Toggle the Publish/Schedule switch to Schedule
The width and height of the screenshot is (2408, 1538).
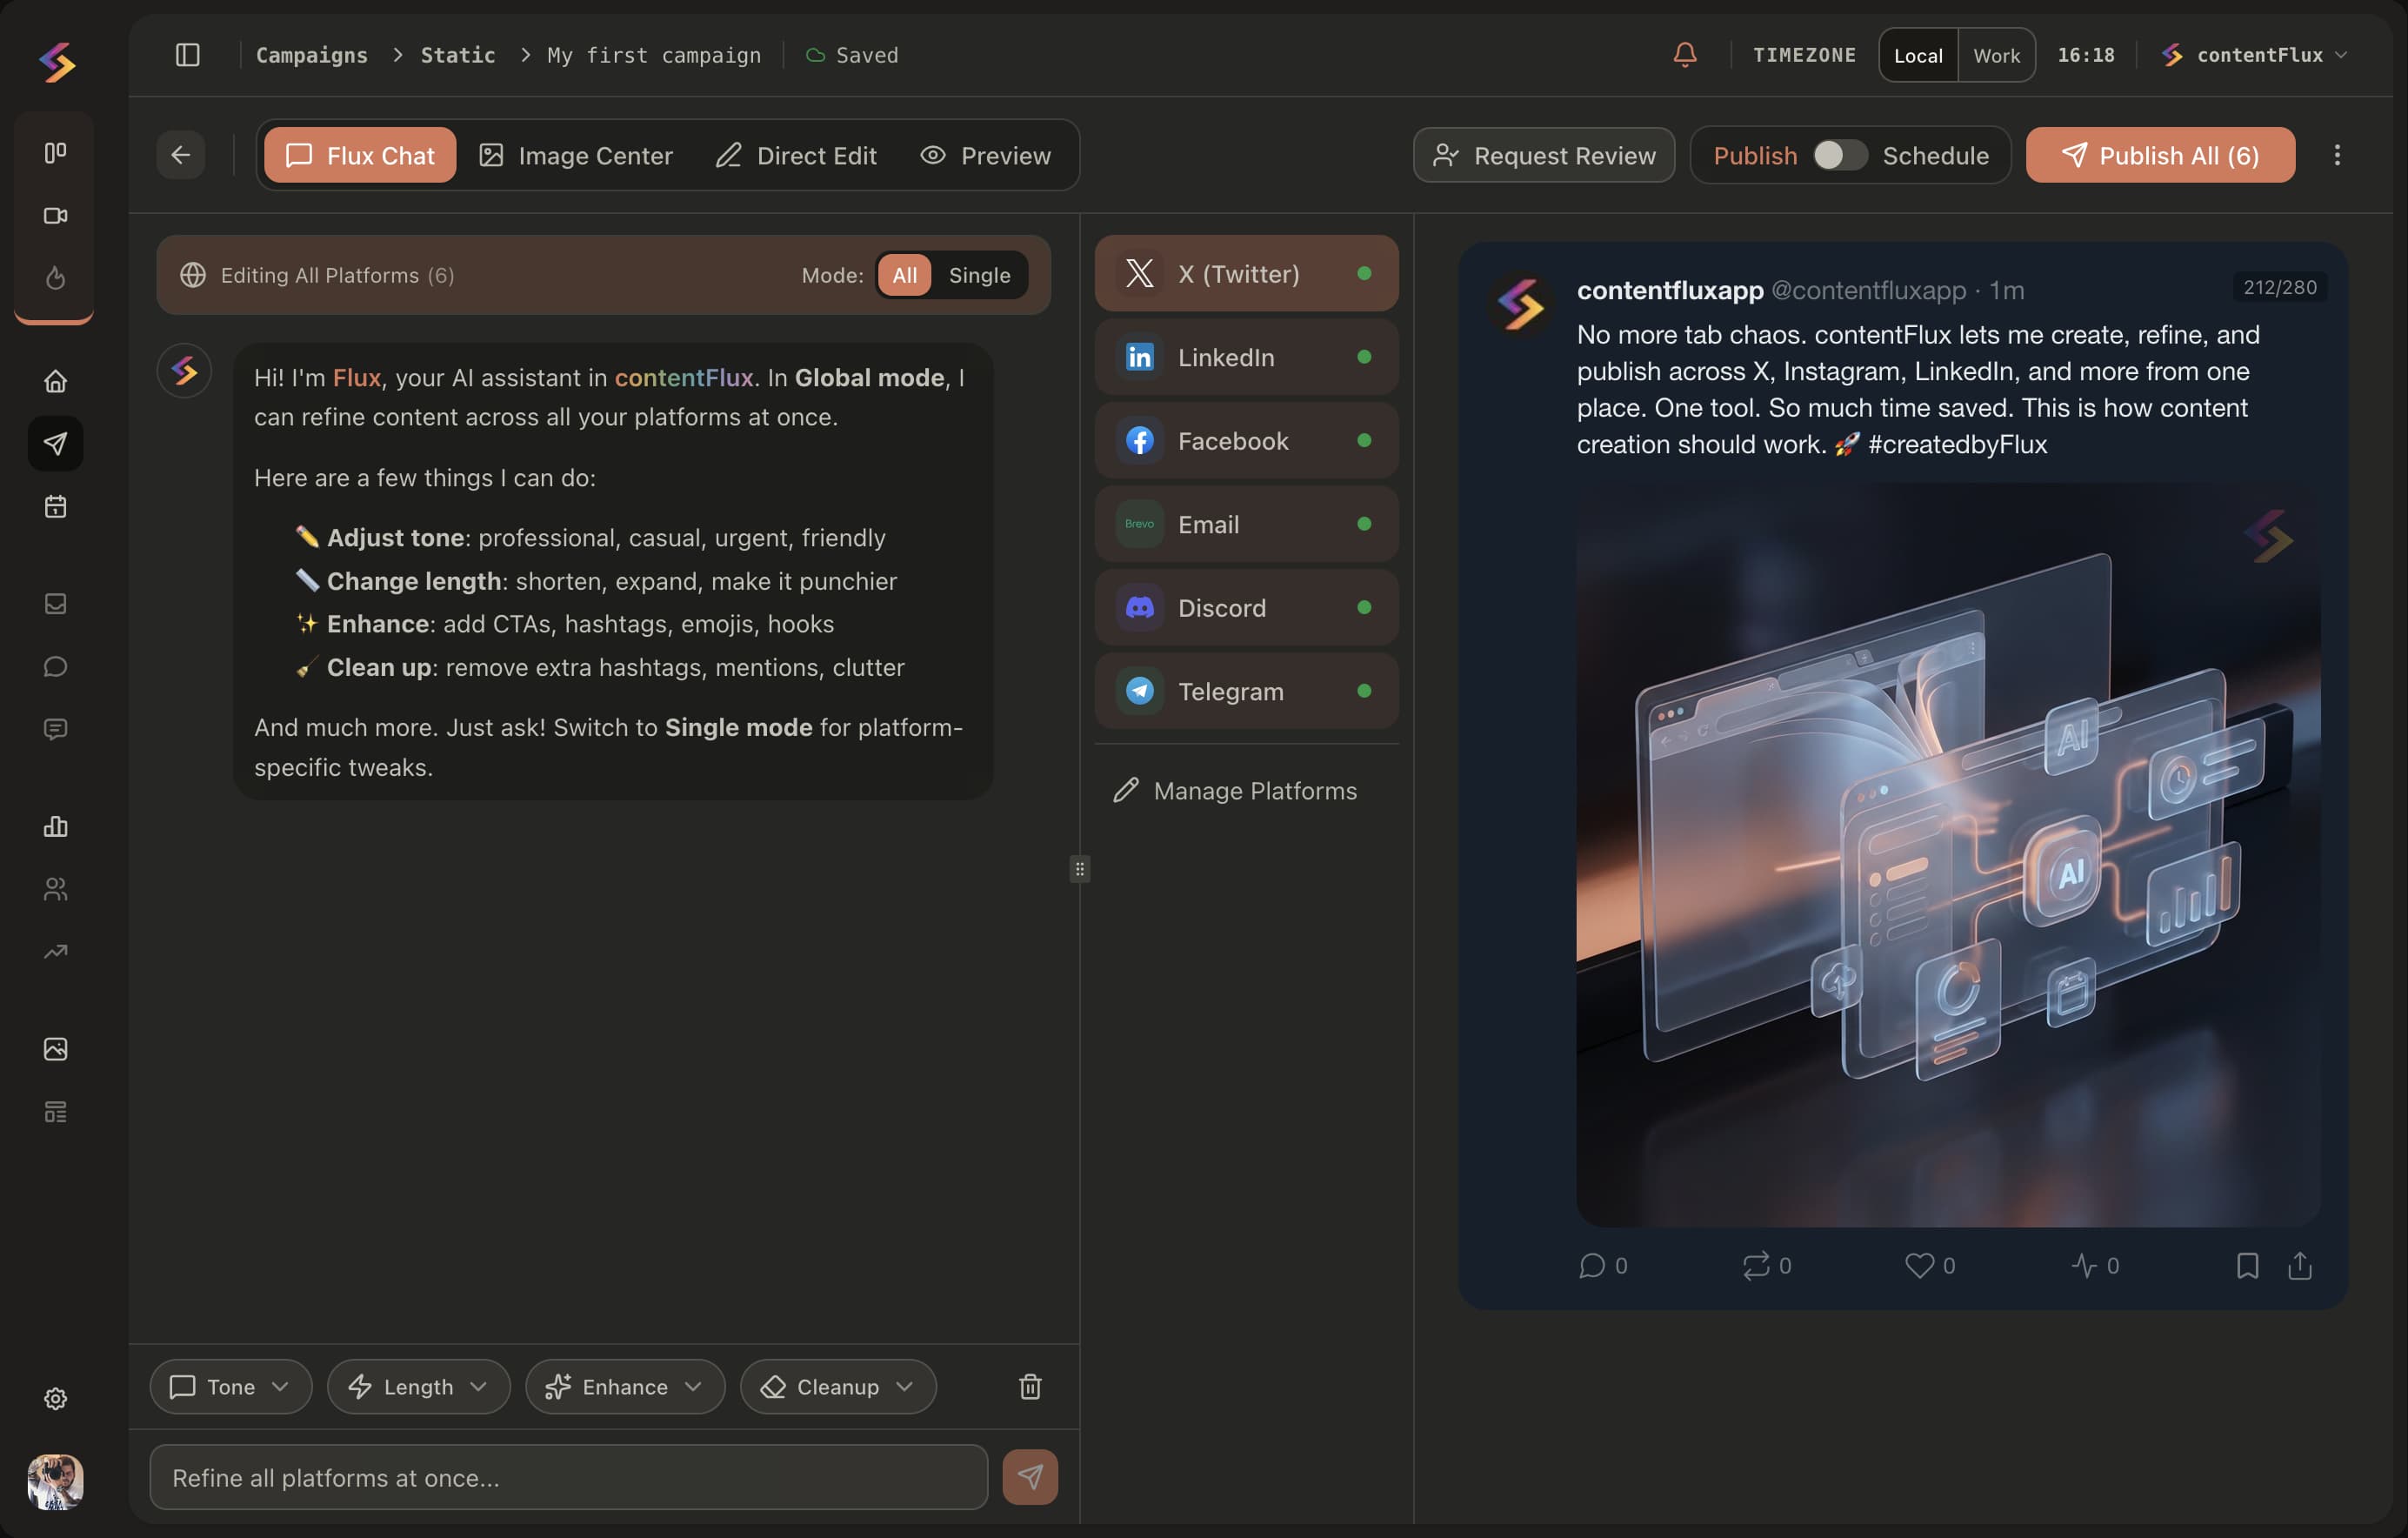click(1840, 155)
